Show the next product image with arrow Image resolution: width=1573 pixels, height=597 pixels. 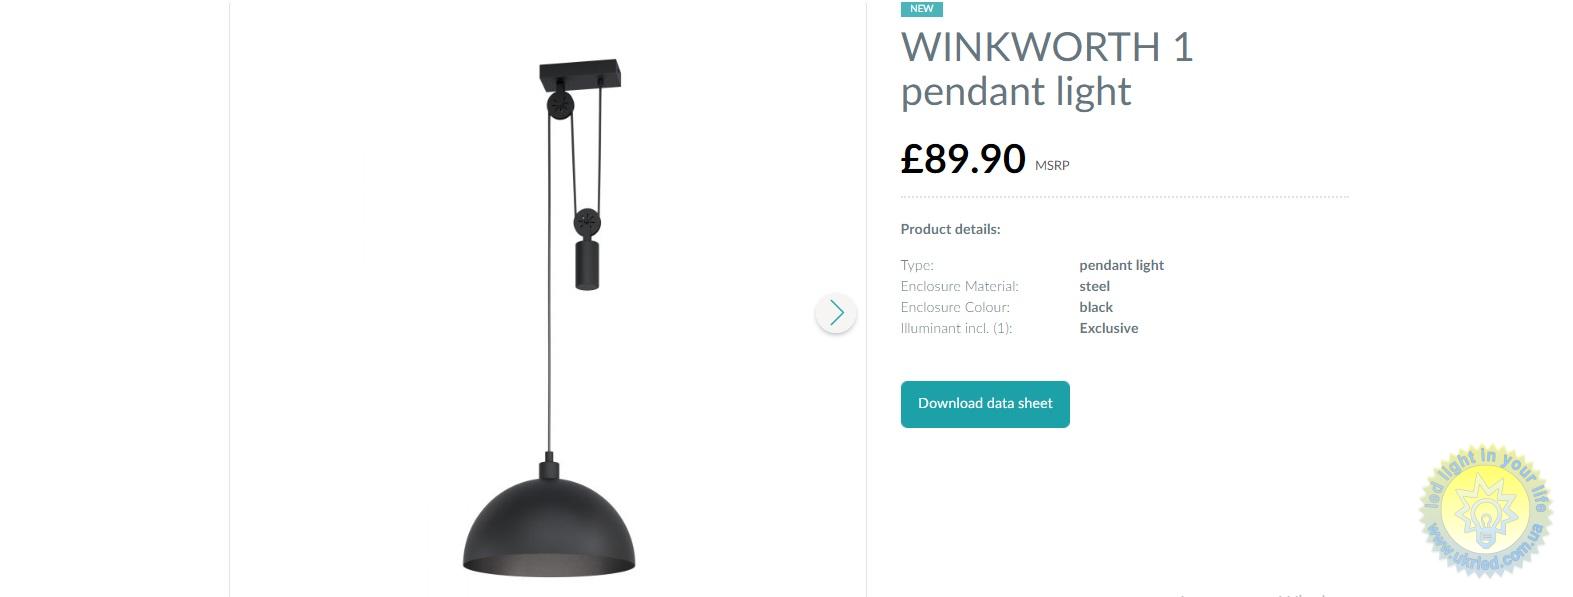pyautogui.click(x=836, y=313)
